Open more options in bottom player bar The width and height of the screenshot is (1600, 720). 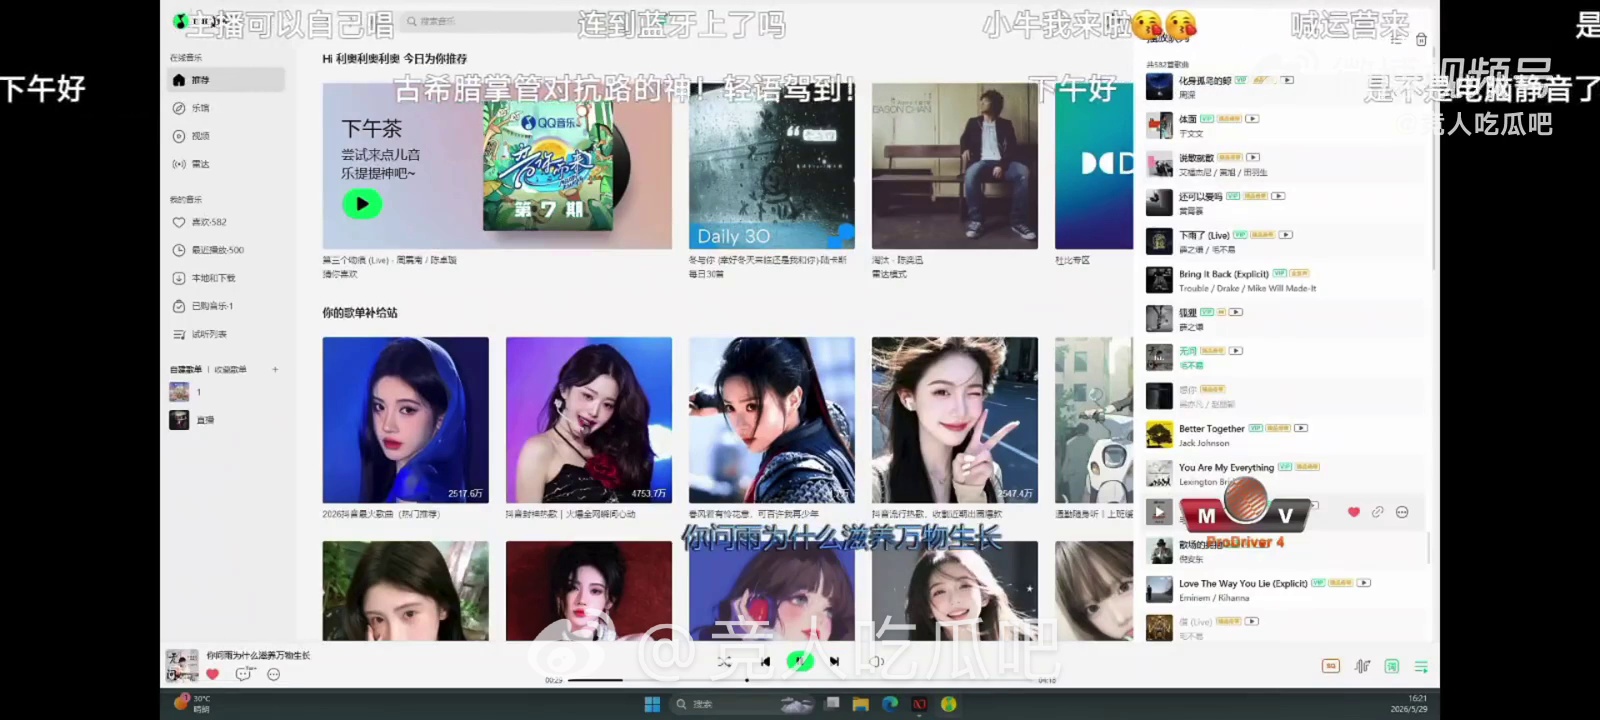274,674
